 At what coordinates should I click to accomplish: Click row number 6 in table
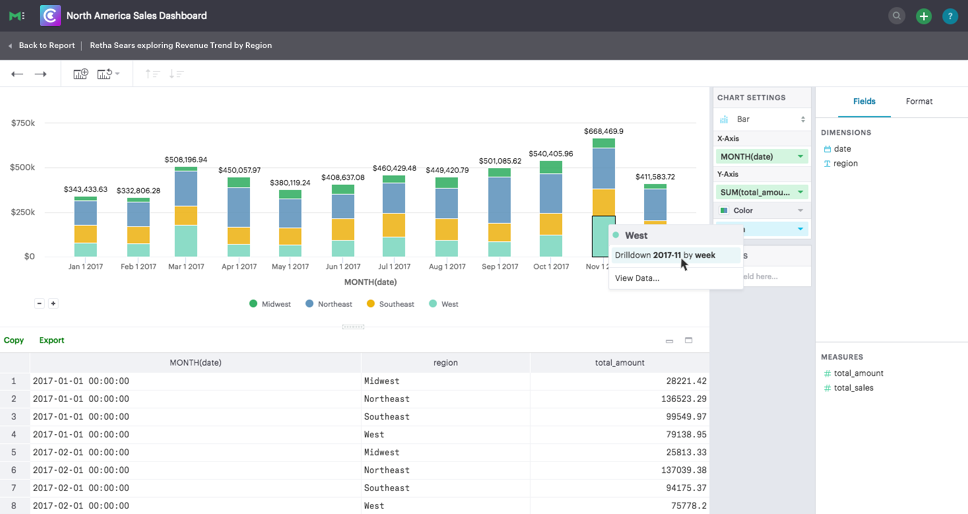pos(14,470)
